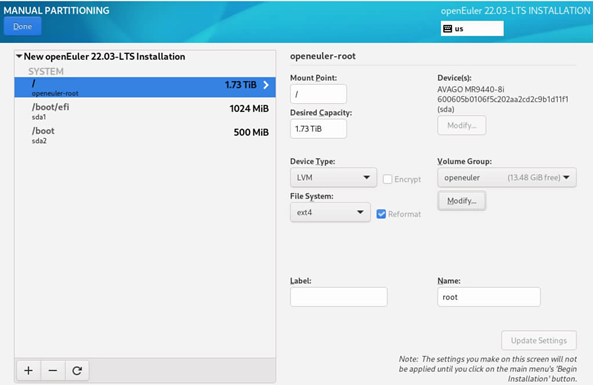Click the remove mount point minus icon
Screen dimensions: 593x385
pos(53,370)
